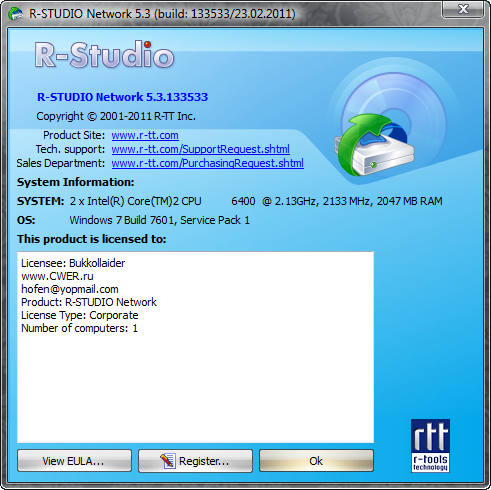Click the License Type: Corporate line
The image size is (491, 490).
(80, 315)
